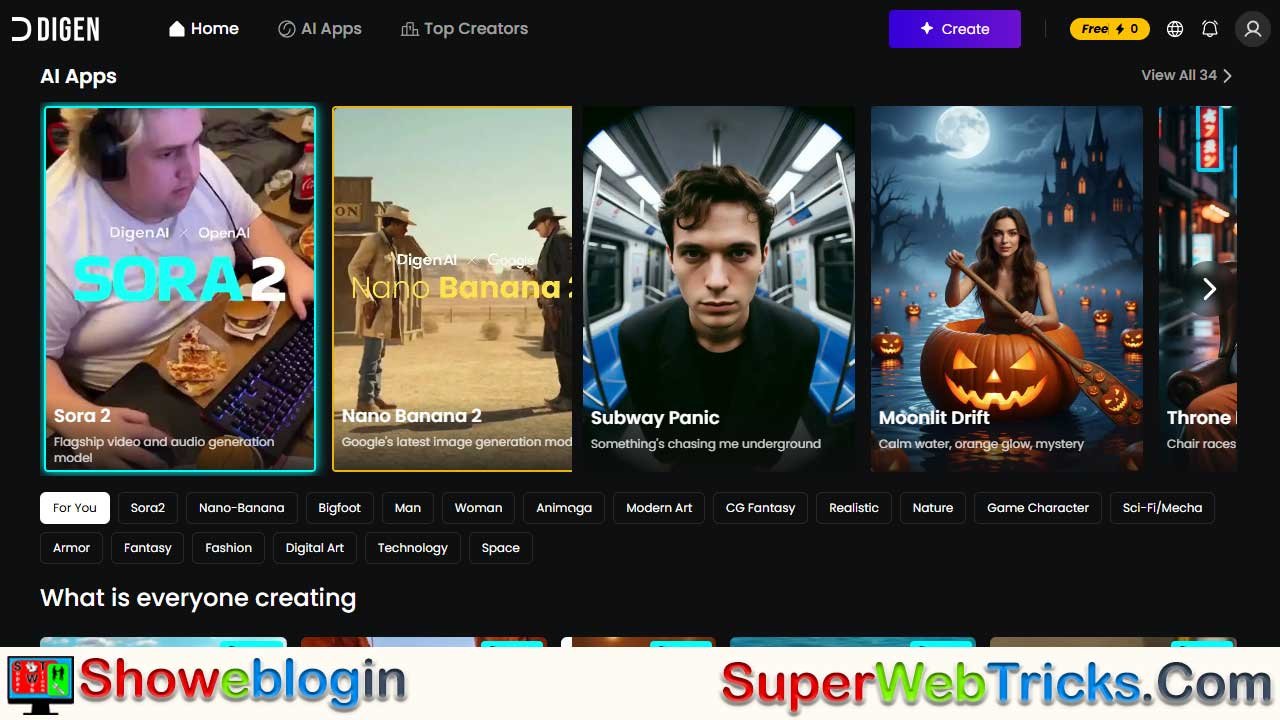The width and height of the screenshot is (1280, 720).
Task: Click the AI Apps compass icon
Action: pyautogui.click(x=285, y=28)
